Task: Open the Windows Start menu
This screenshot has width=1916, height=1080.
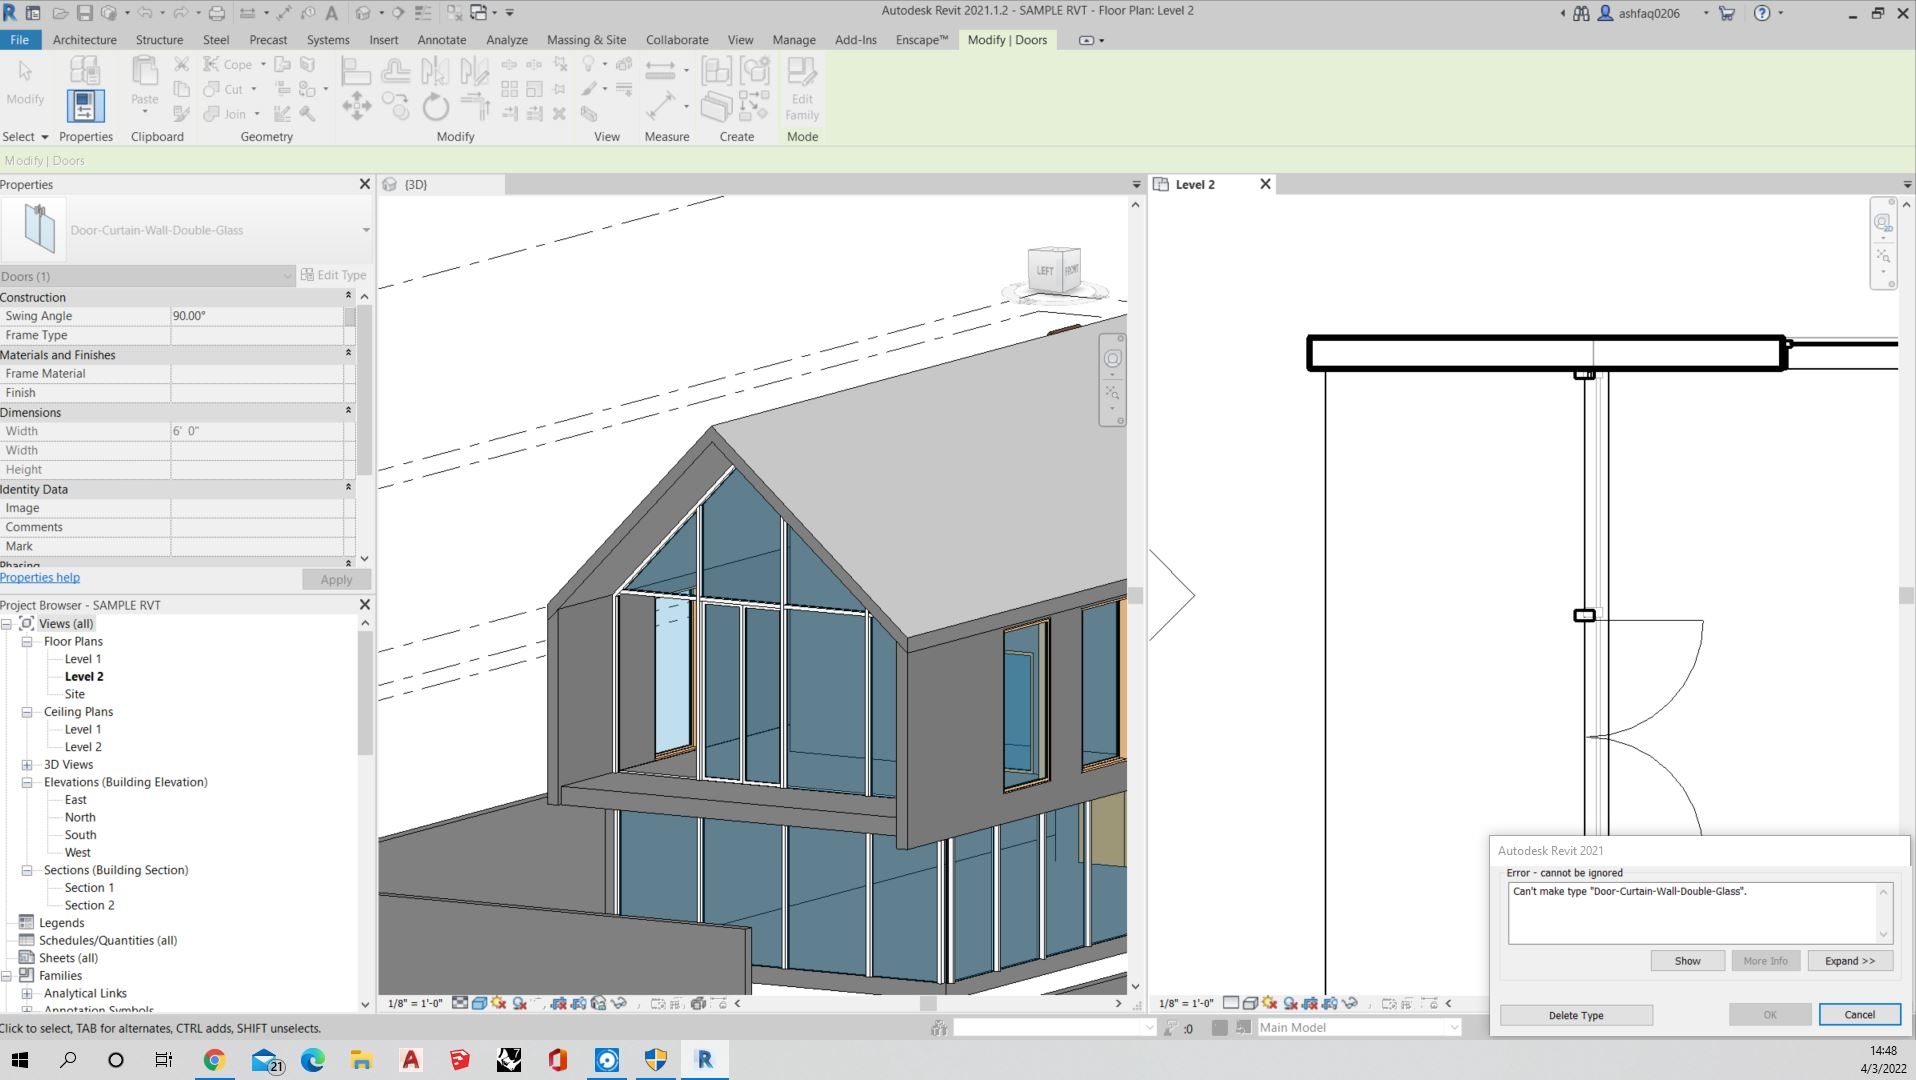Action: click(20, 1060)
